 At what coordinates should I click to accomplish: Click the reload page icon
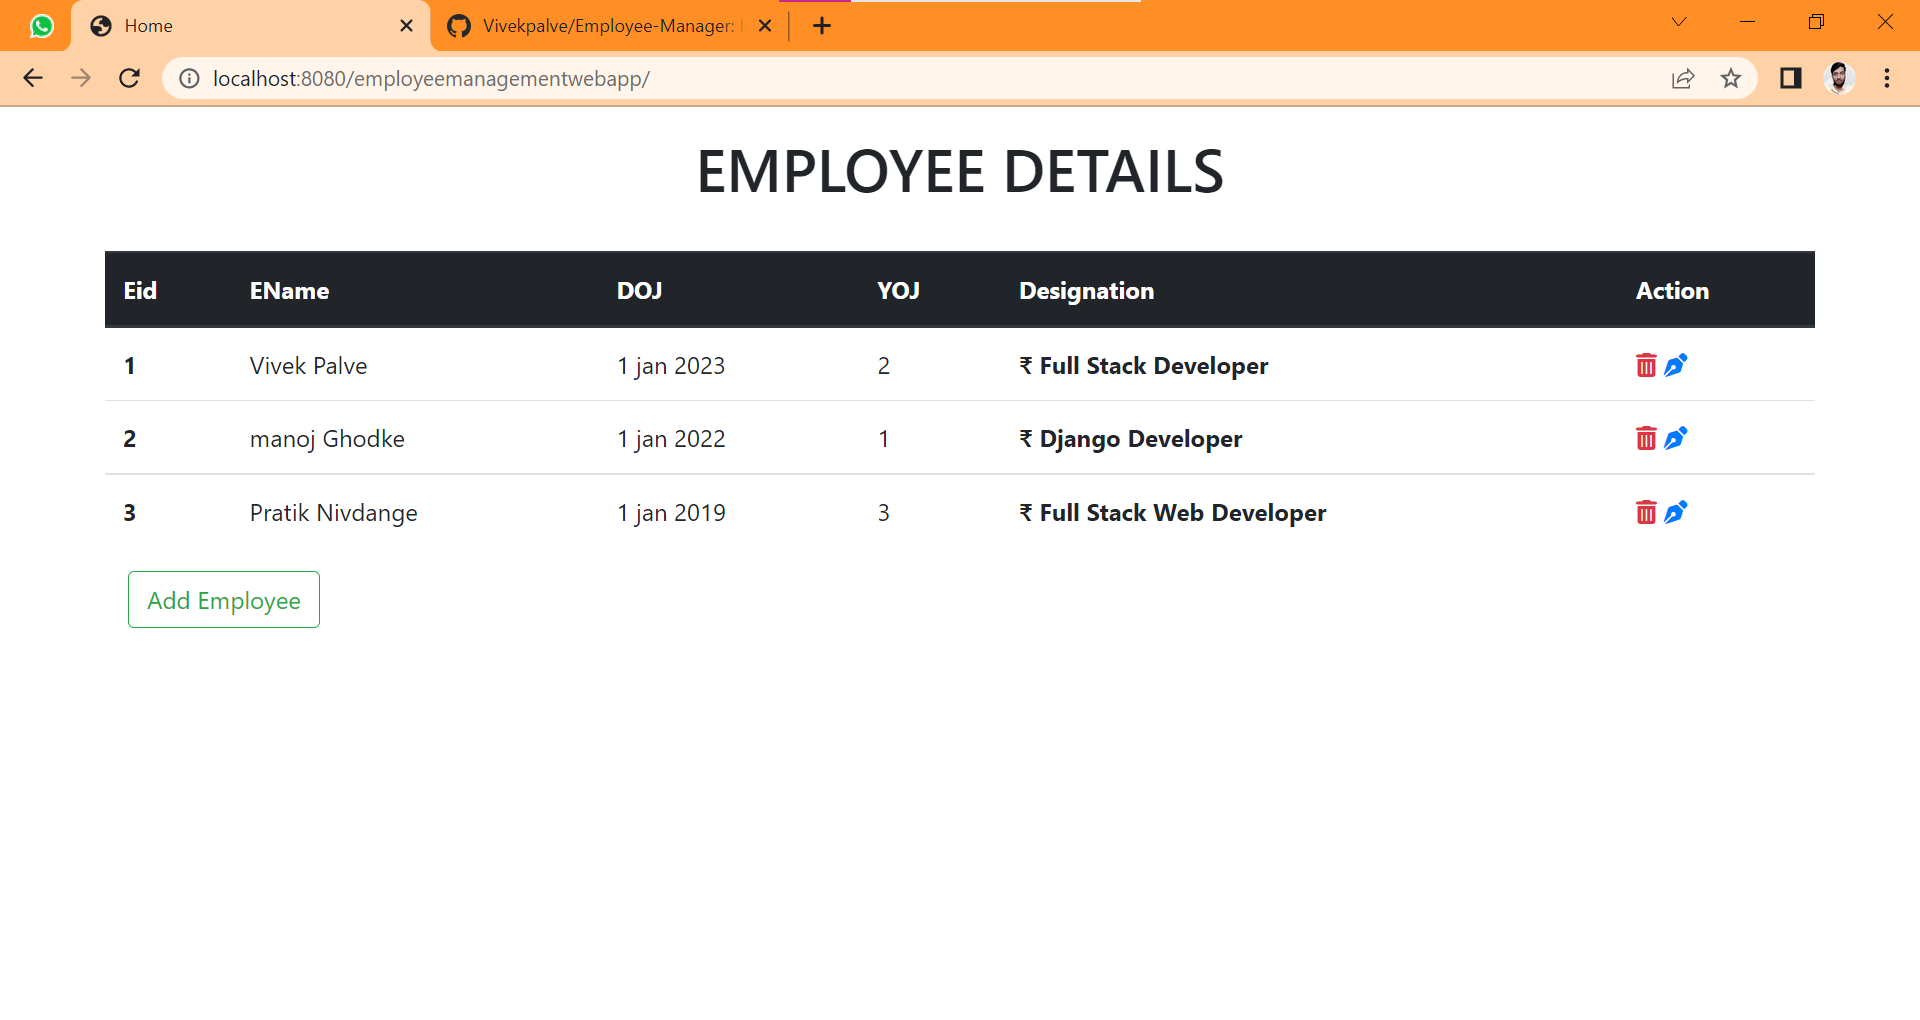[x=129, y=78]
